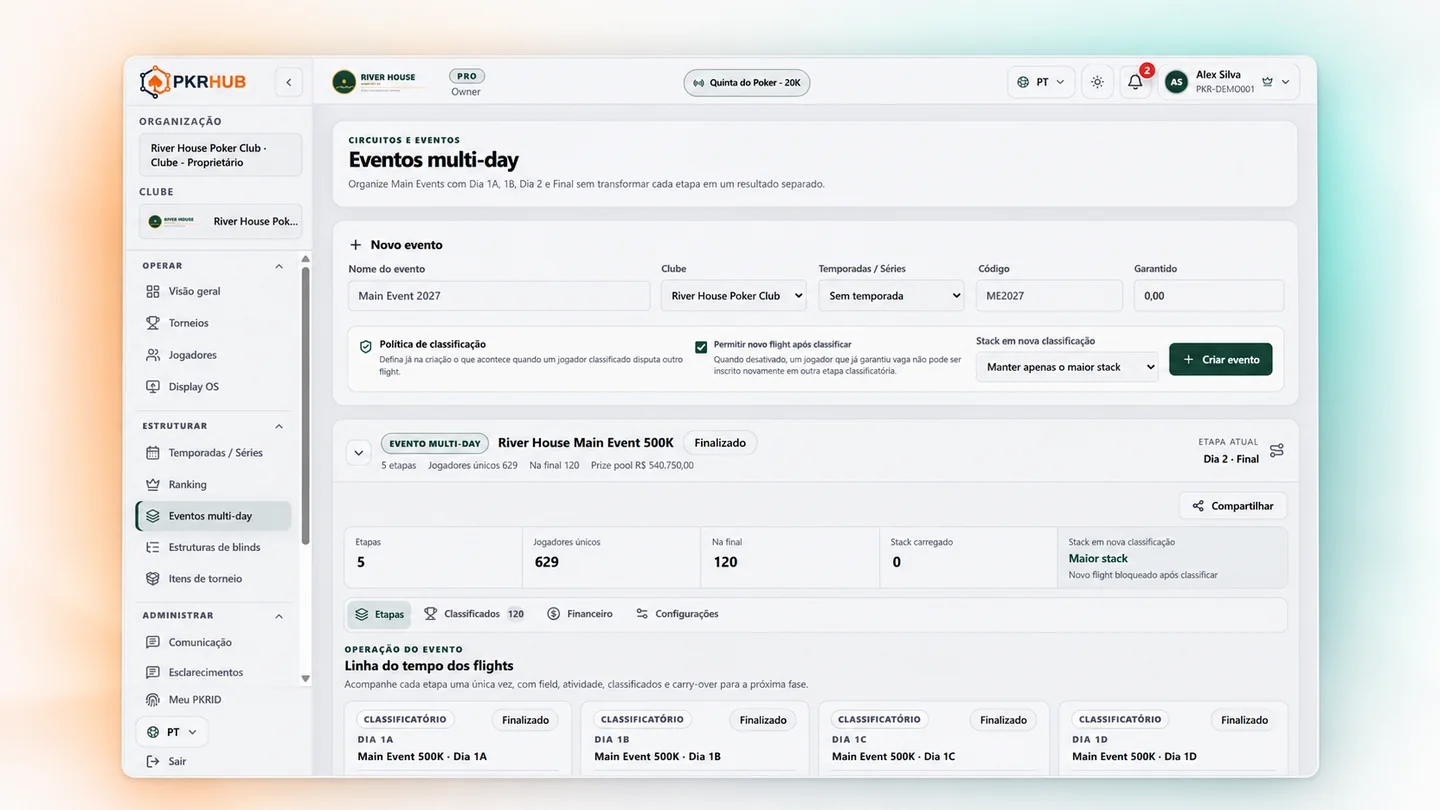Click the Criar evento button
The height and width of the screenshot is (810, 1440).
(1221, 360)
